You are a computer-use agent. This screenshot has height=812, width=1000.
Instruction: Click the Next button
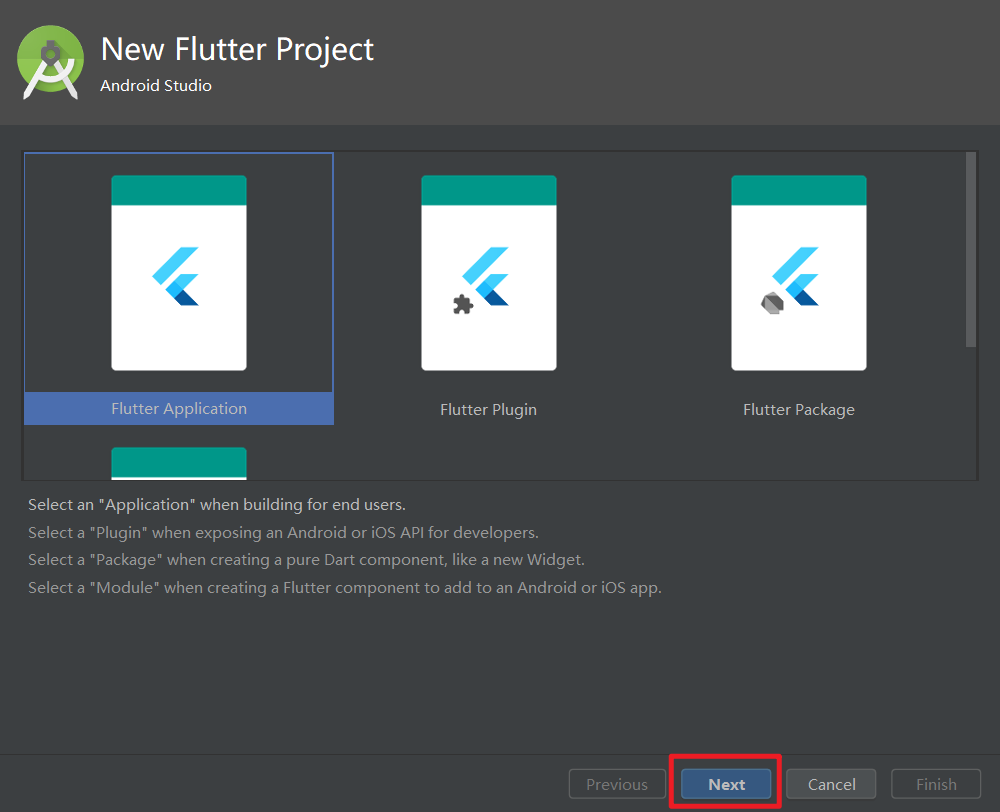tap(726, 784)
